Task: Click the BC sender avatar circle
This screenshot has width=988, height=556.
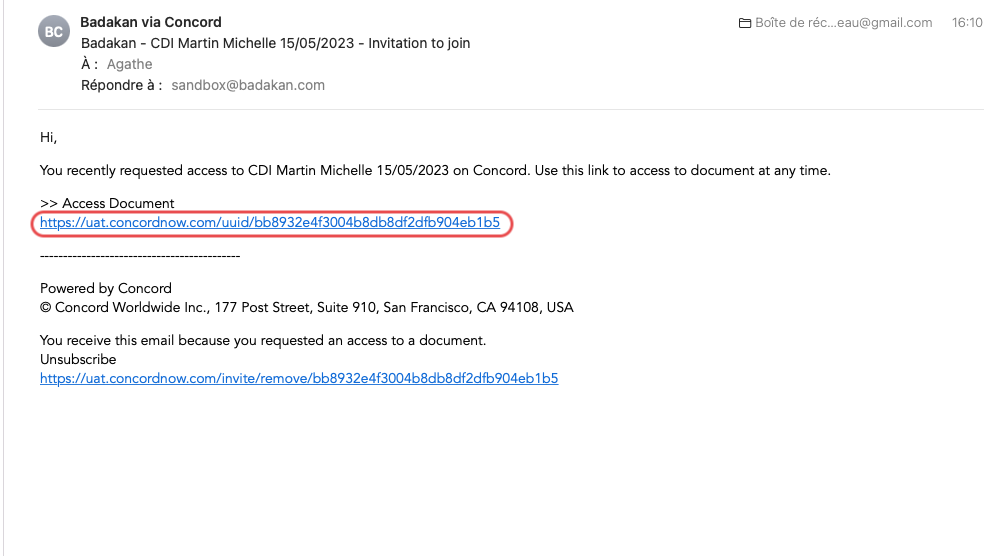Action: pos(54,32)
